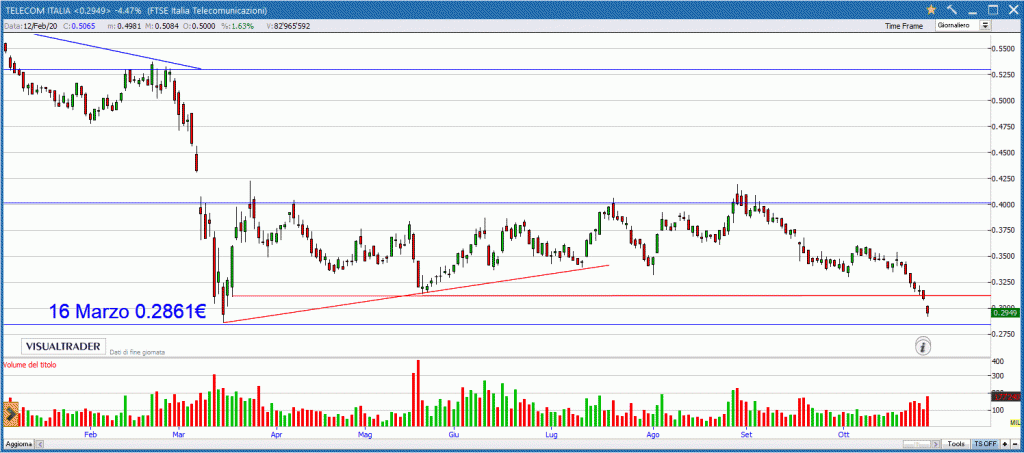1024x453 pixels.
Task: Click the Aggiorna button
Action: coord(18,444)
